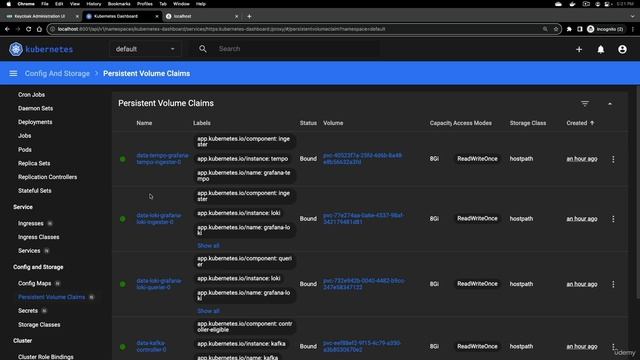Open the Bookmarks menu in menu bar
Image resolution: width=640 pixels, height=360 pixels.
[119, 4]
